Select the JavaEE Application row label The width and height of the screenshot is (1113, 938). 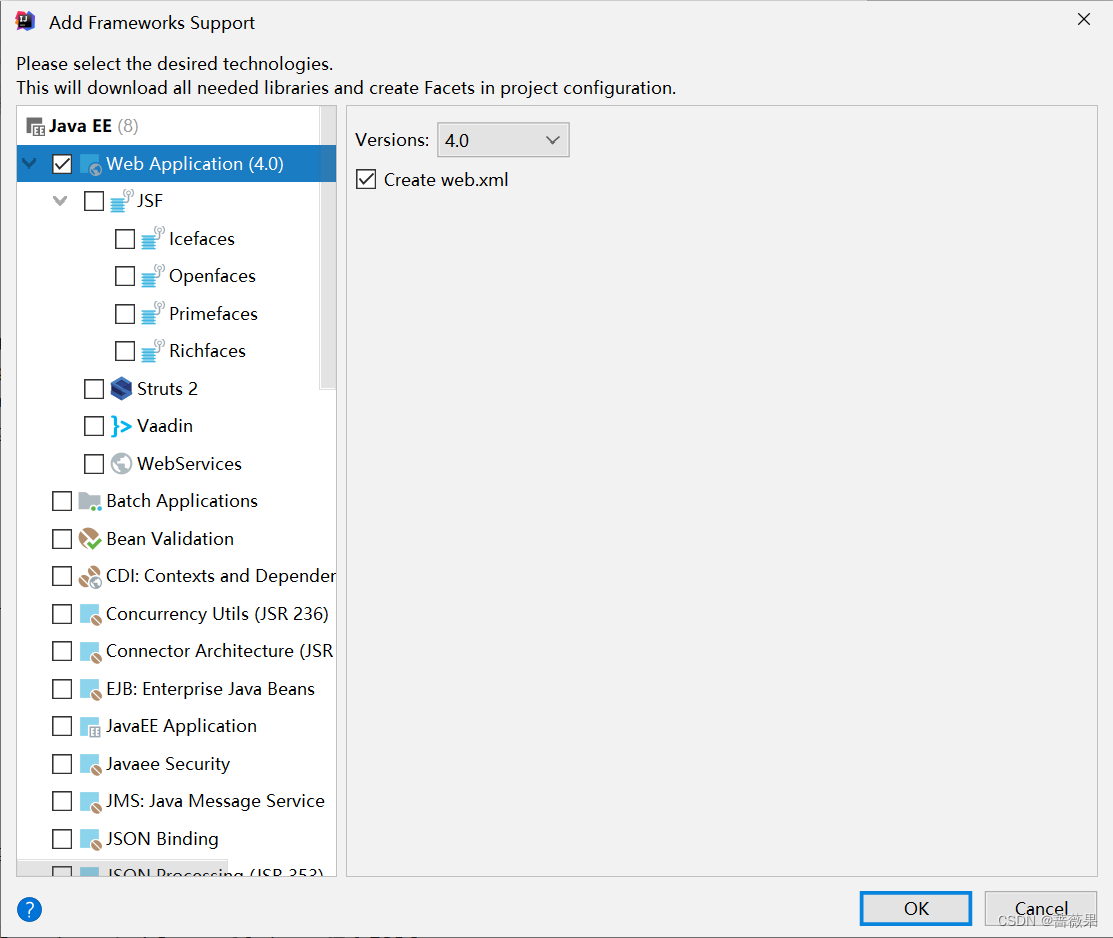click(181, 726)
